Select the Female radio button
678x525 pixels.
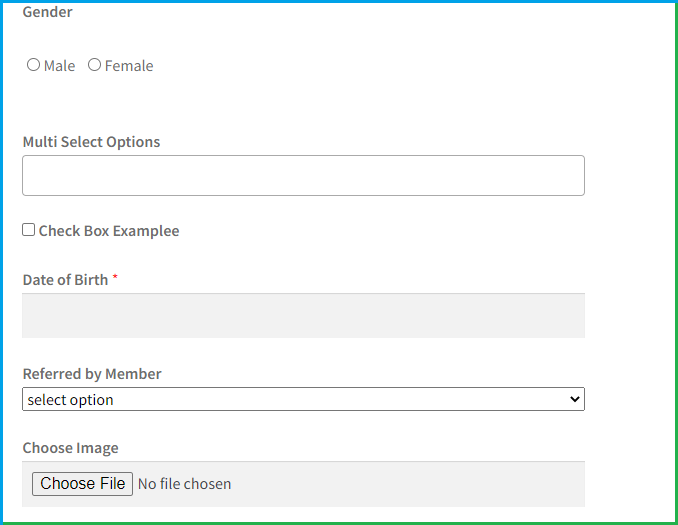click(x=94, y=65)
